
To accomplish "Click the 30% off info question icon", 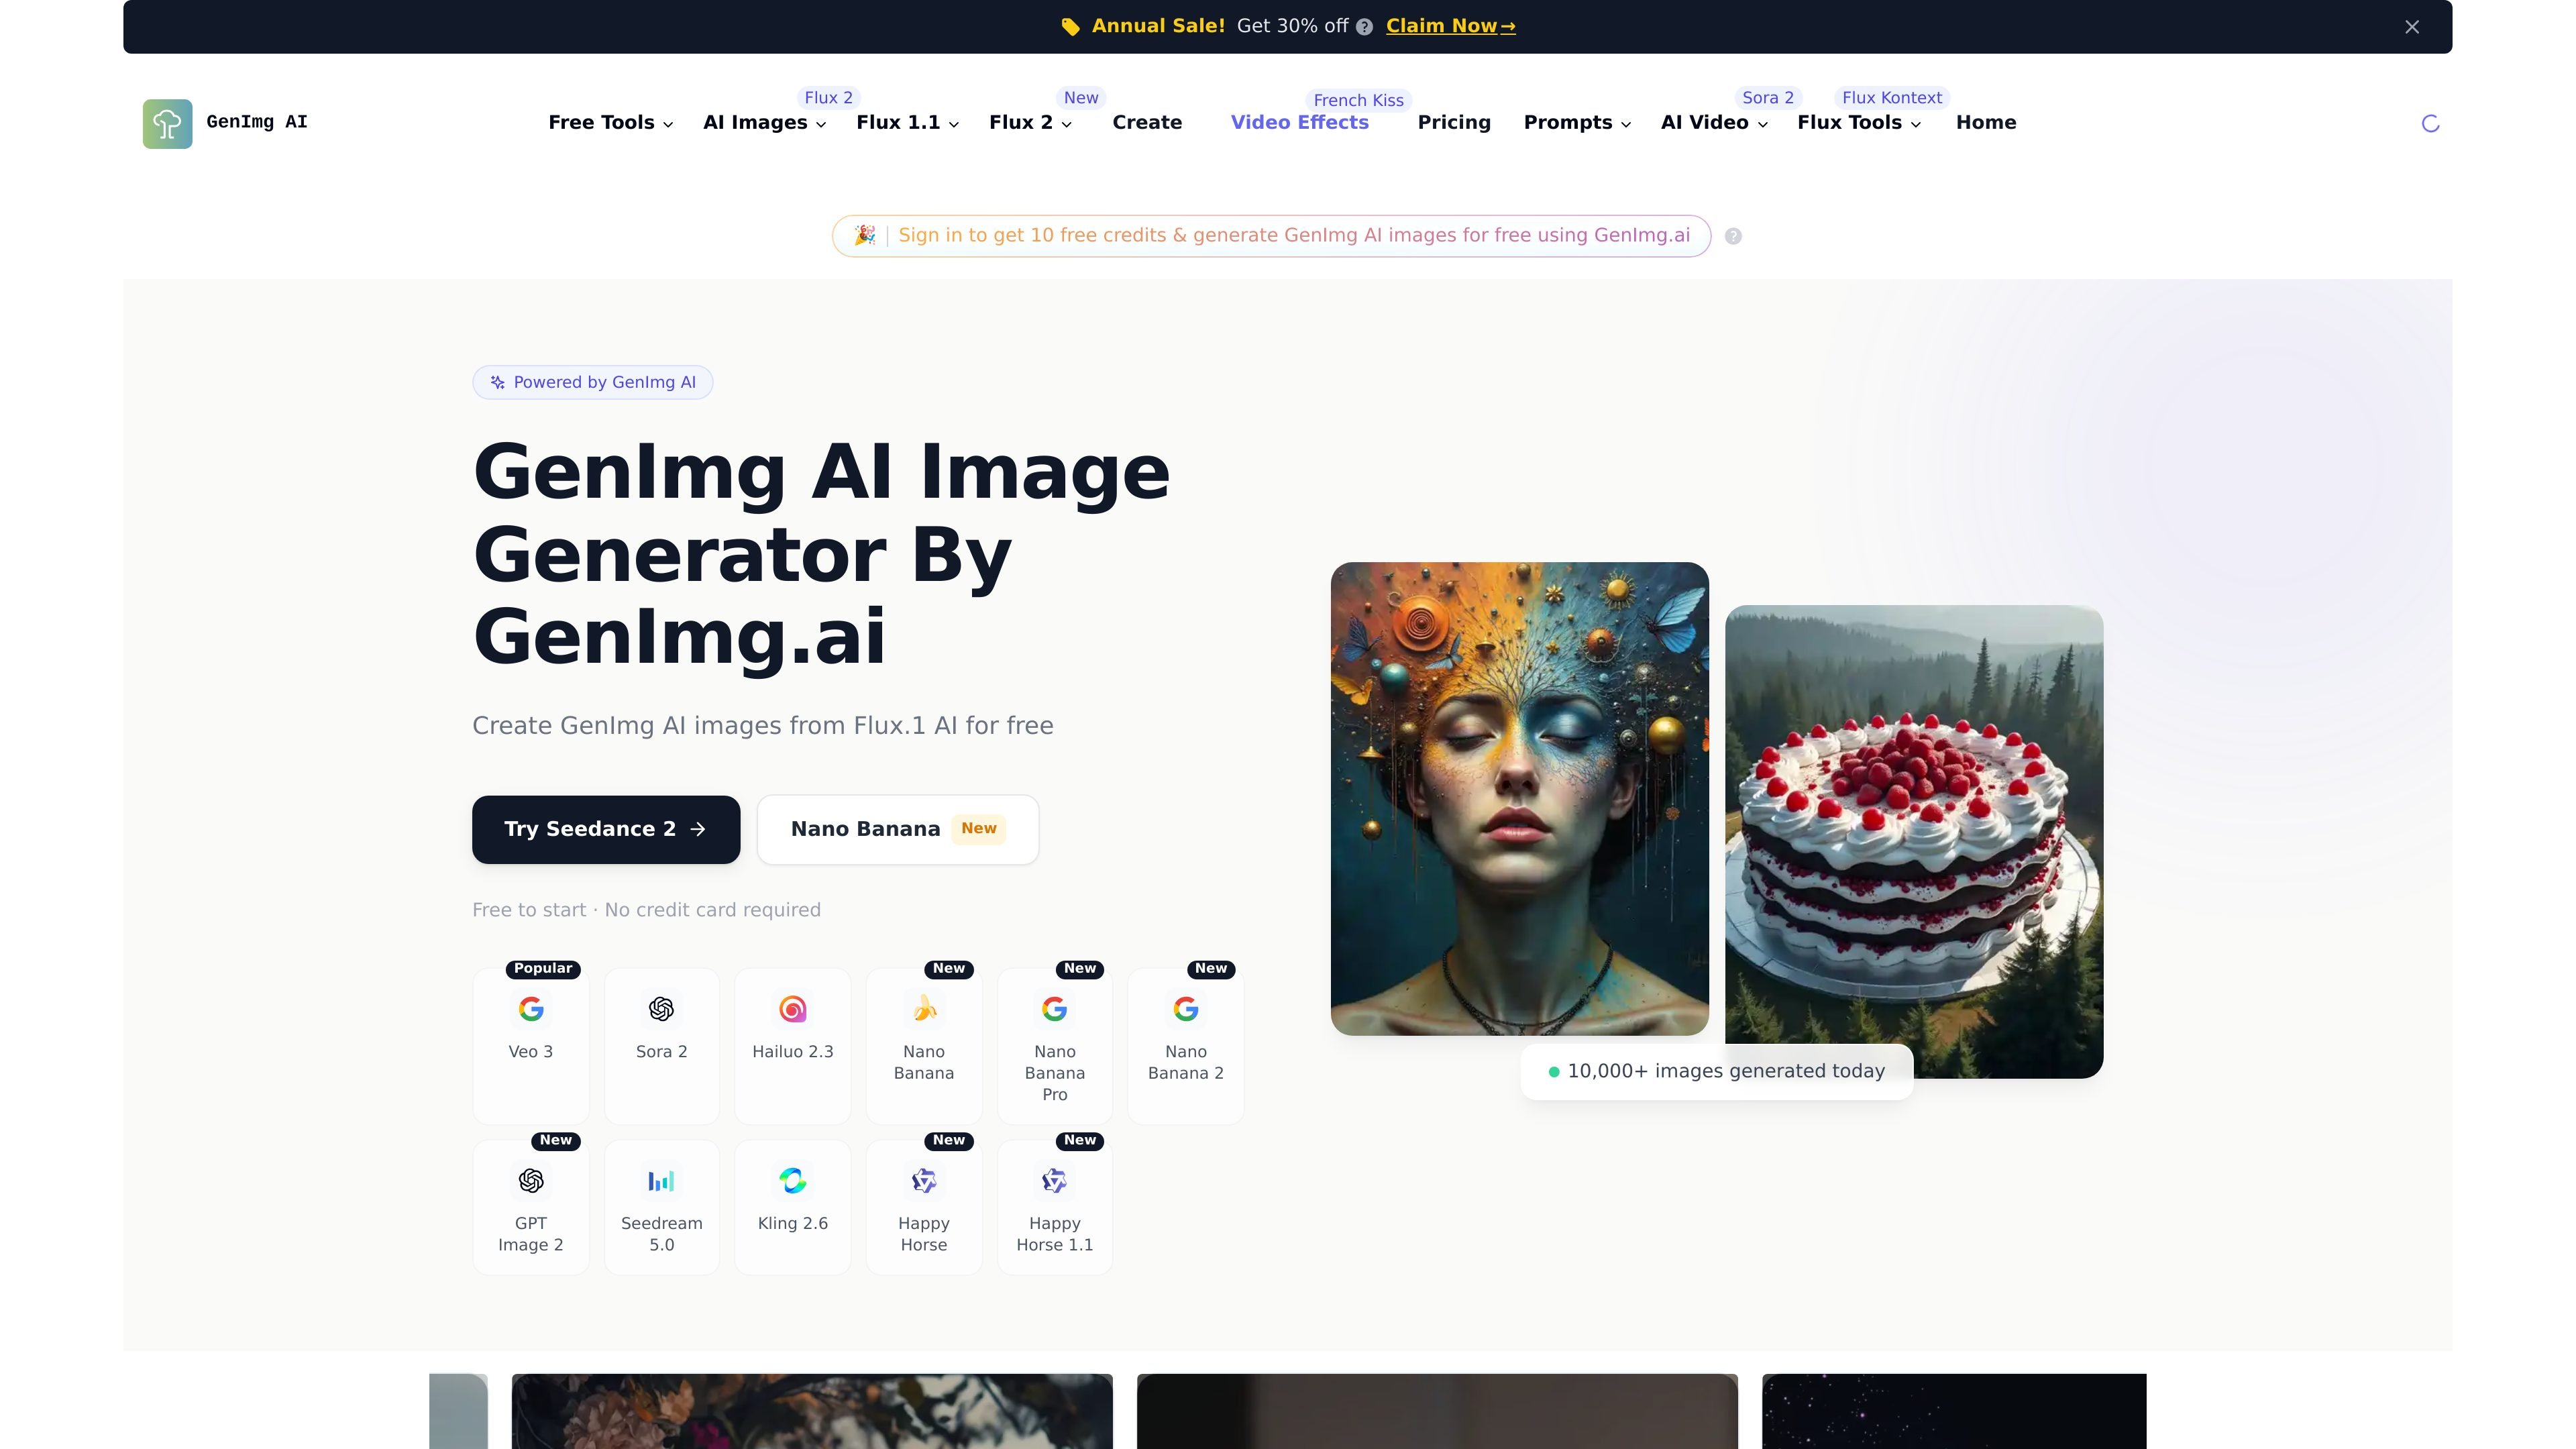I will tap(1364, 27).
